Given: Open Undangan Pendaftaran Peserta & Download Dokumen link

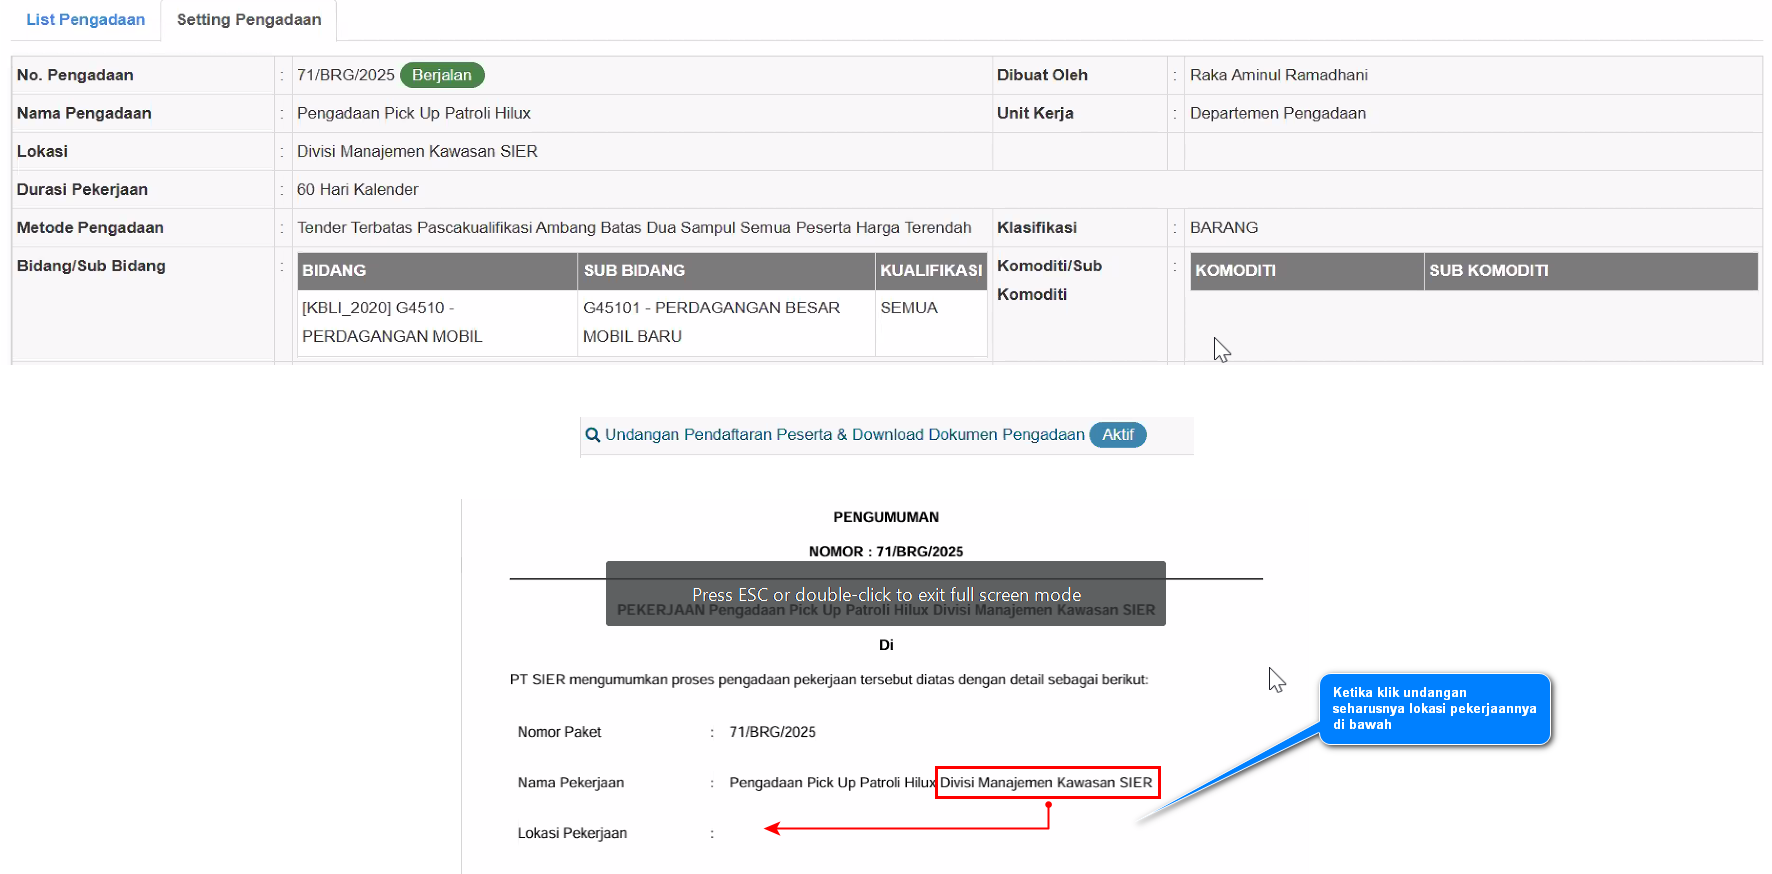Looking at the screenshot, I should tap(844, 435).
